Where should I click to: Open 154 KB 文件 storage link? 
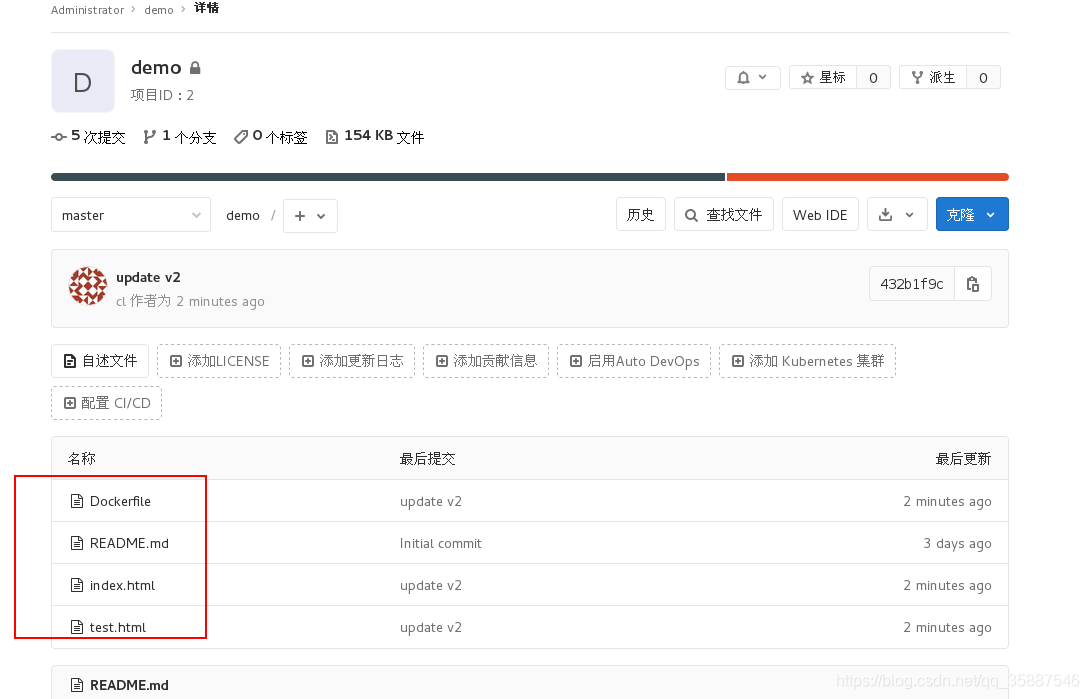coord(375,137)
